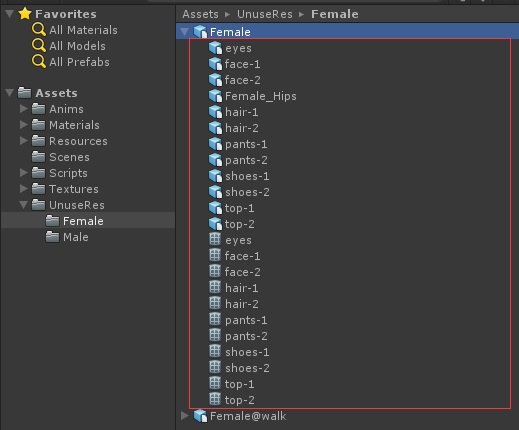Click the Male folder icon
The height and width of the screenshot is (430, 519).
tap(52, 237)
